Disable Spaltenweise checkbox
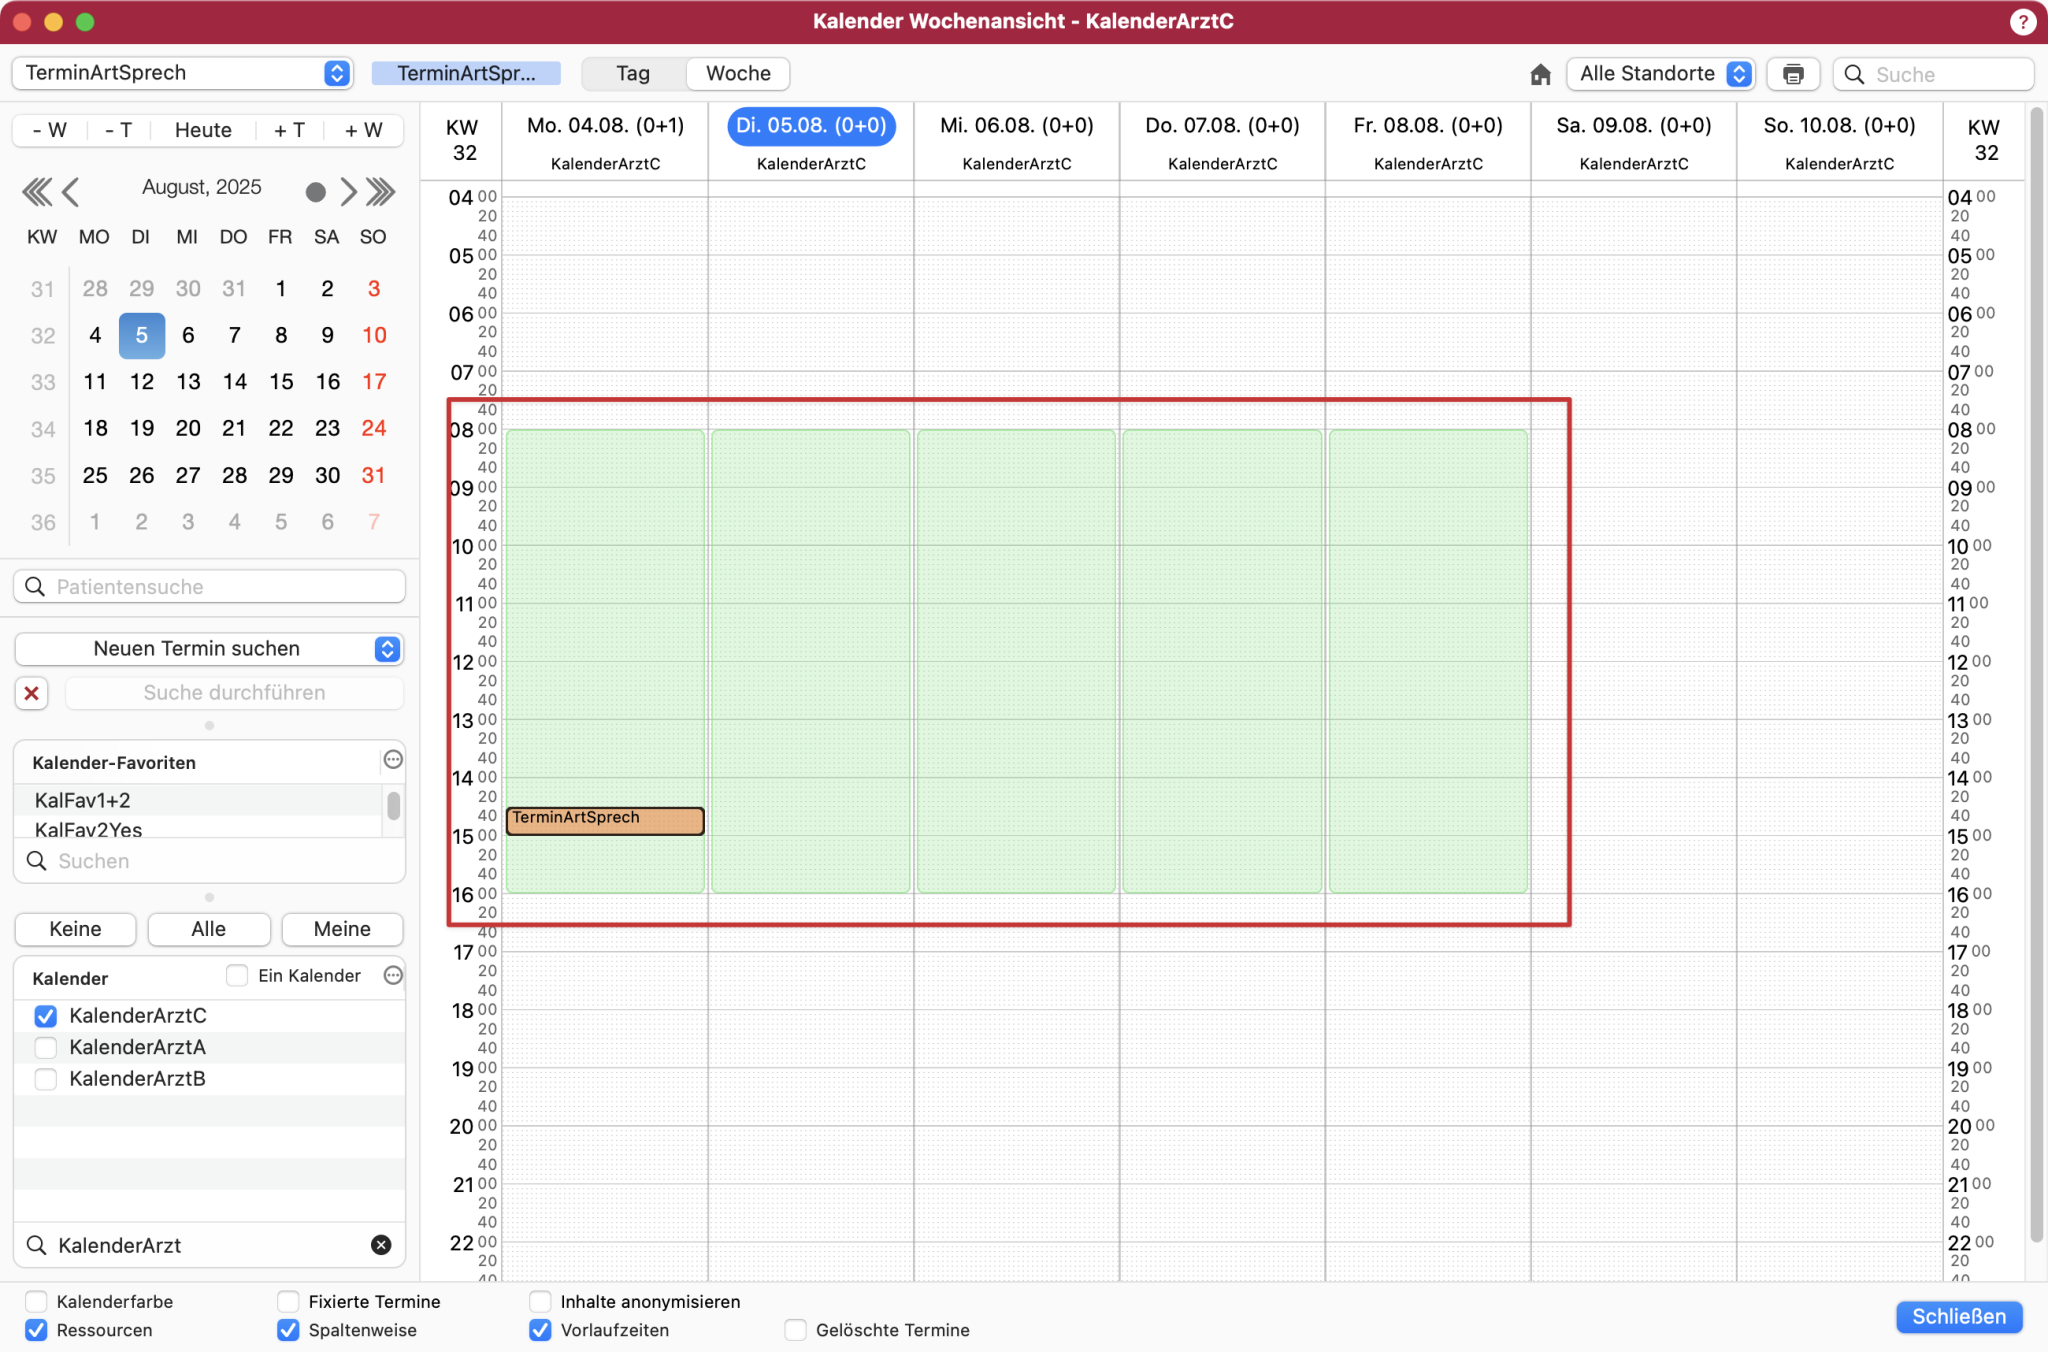Viewport: 2048px width, 1352px height. click(288, 1330)
